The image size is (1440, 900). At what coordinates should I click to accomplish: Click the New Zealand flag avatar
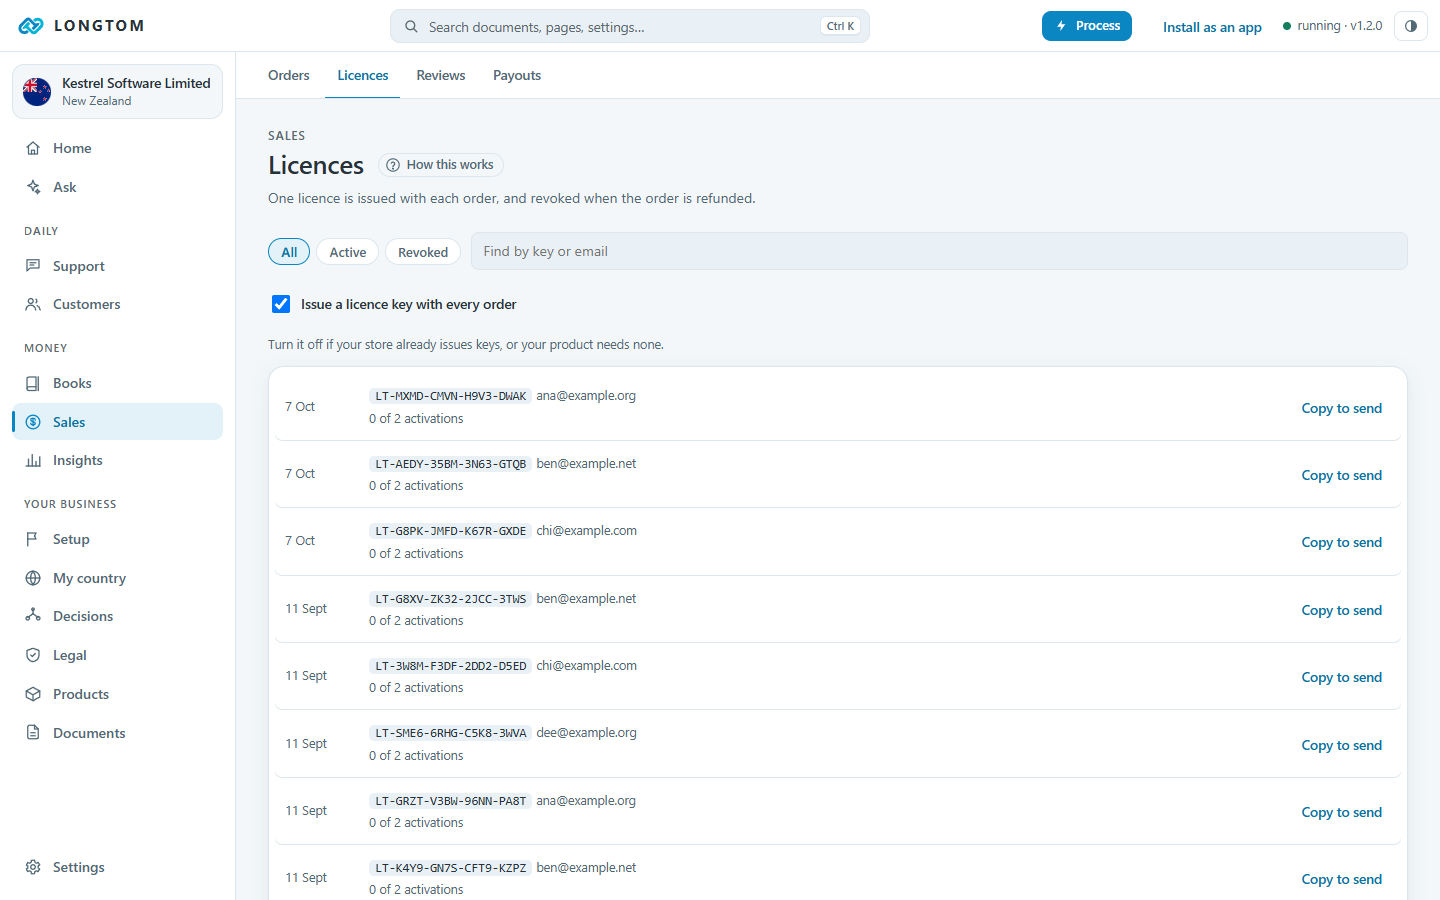pyautogui.click(x=37, y=92)
